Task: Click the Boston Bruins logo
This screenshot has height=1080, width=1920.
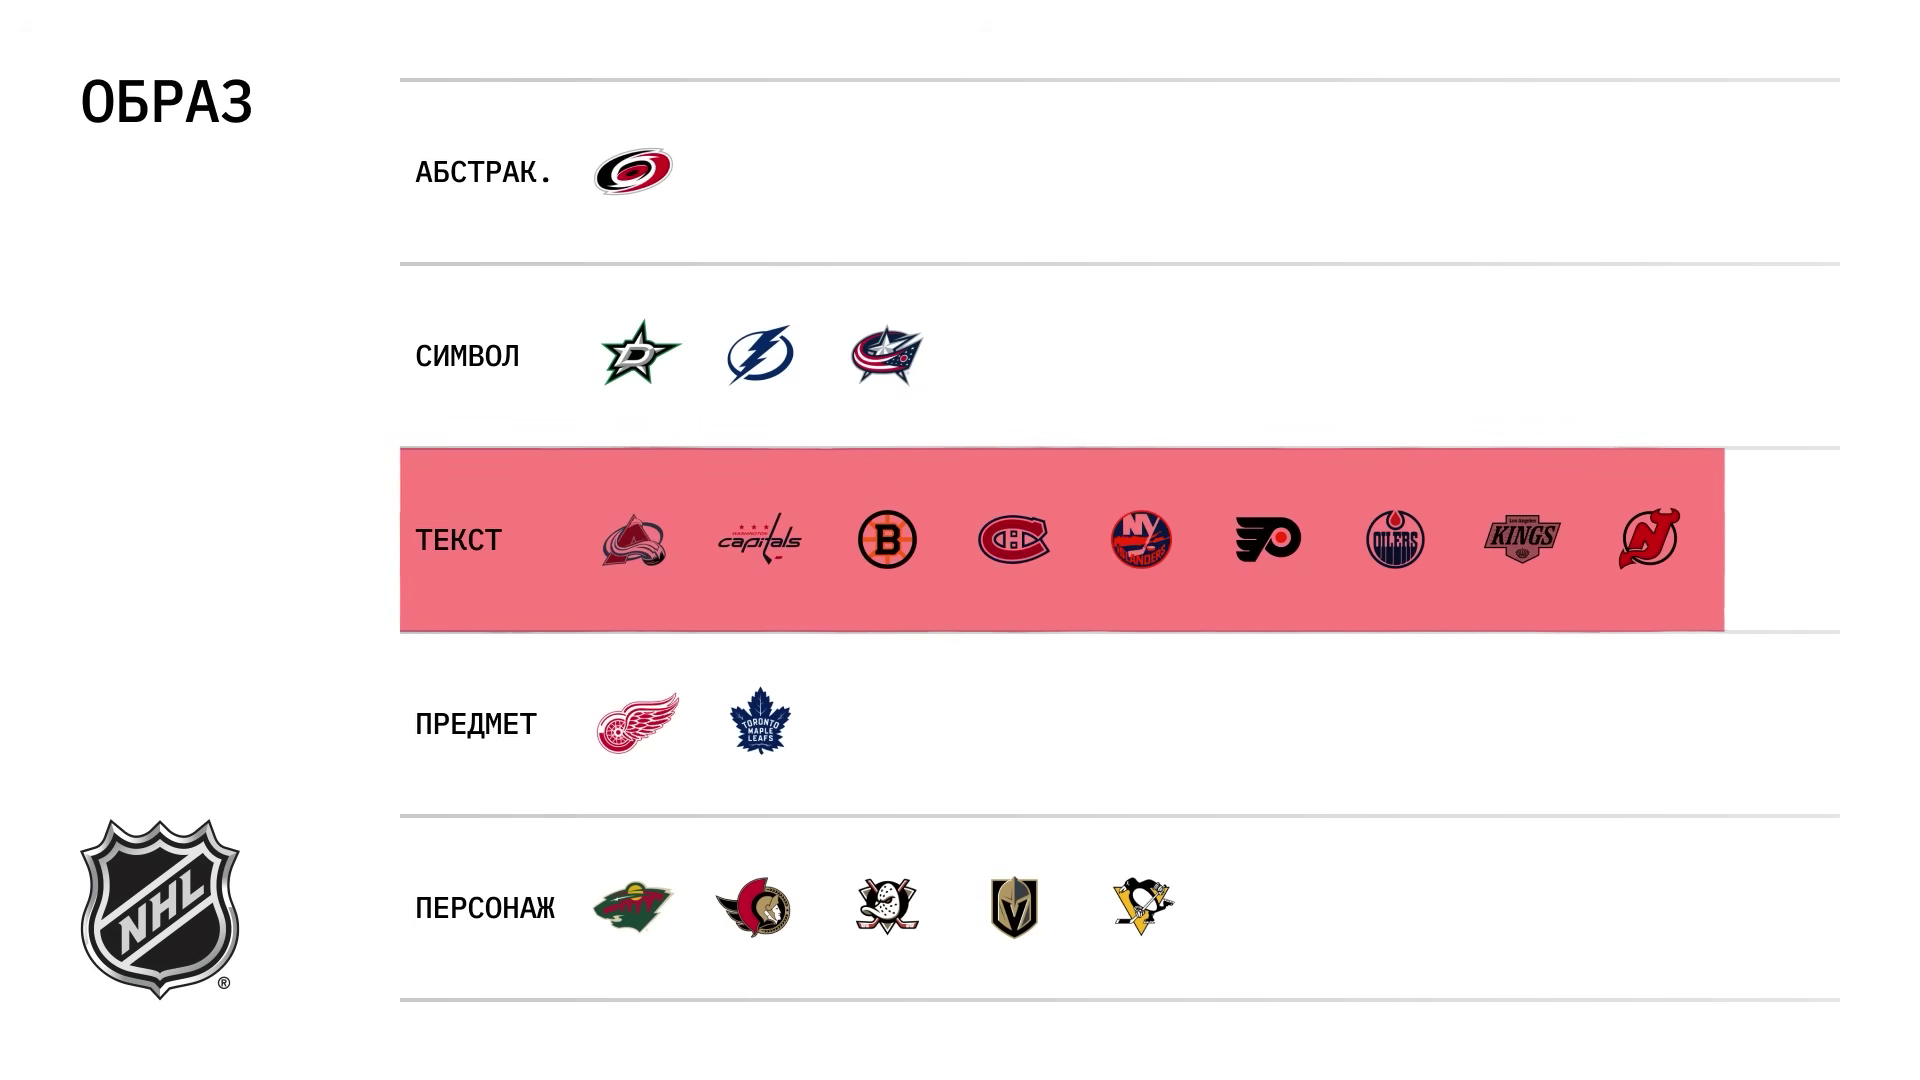Action: (x=887, y=540)
